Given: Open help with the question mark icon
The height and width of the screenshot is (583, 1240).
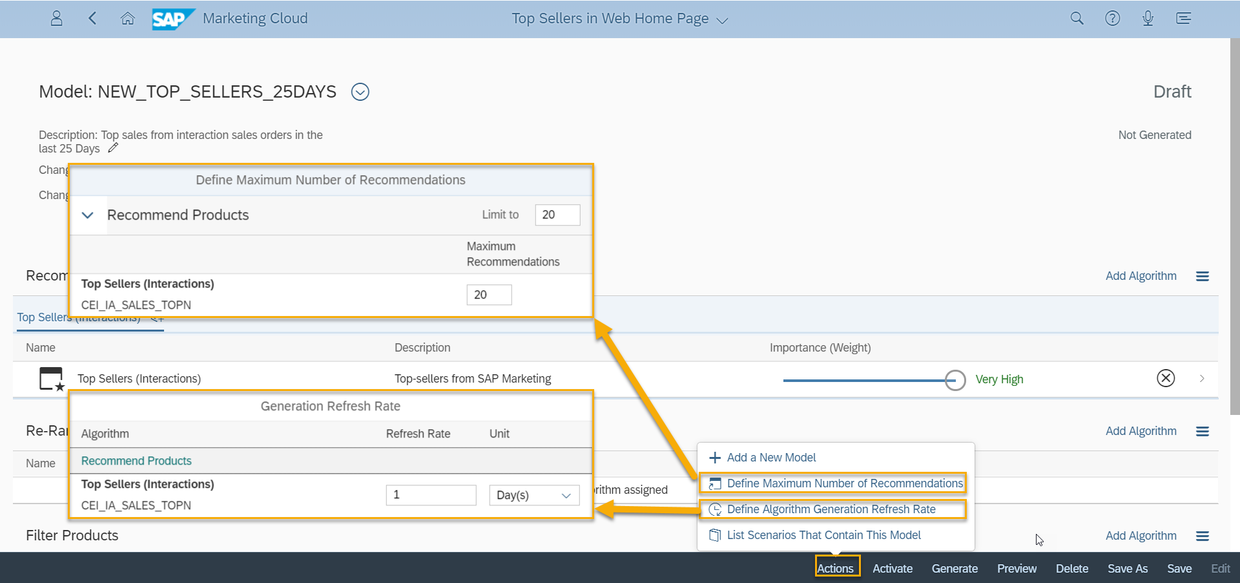Looking at the screenshot, I should (x=1112, y=18).
